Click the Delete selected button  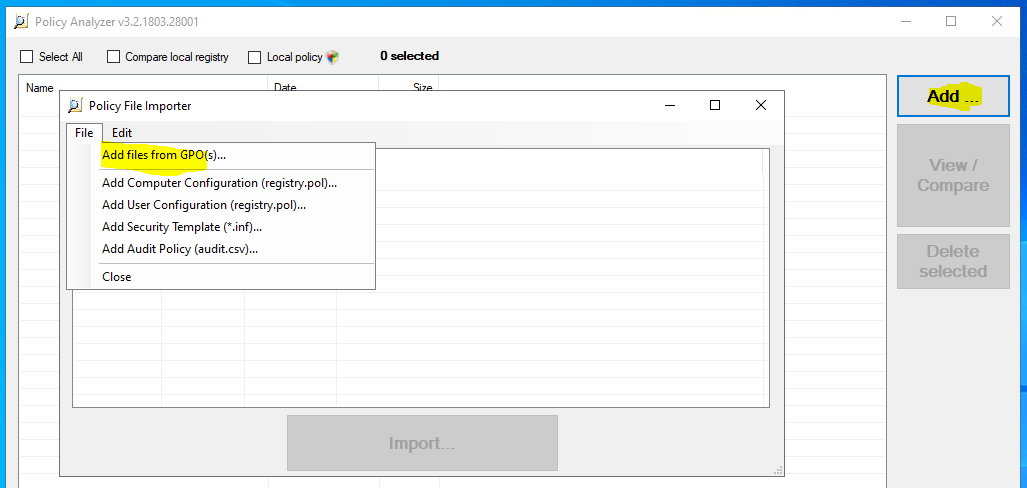pyautogui.click(x=953, y=261)
